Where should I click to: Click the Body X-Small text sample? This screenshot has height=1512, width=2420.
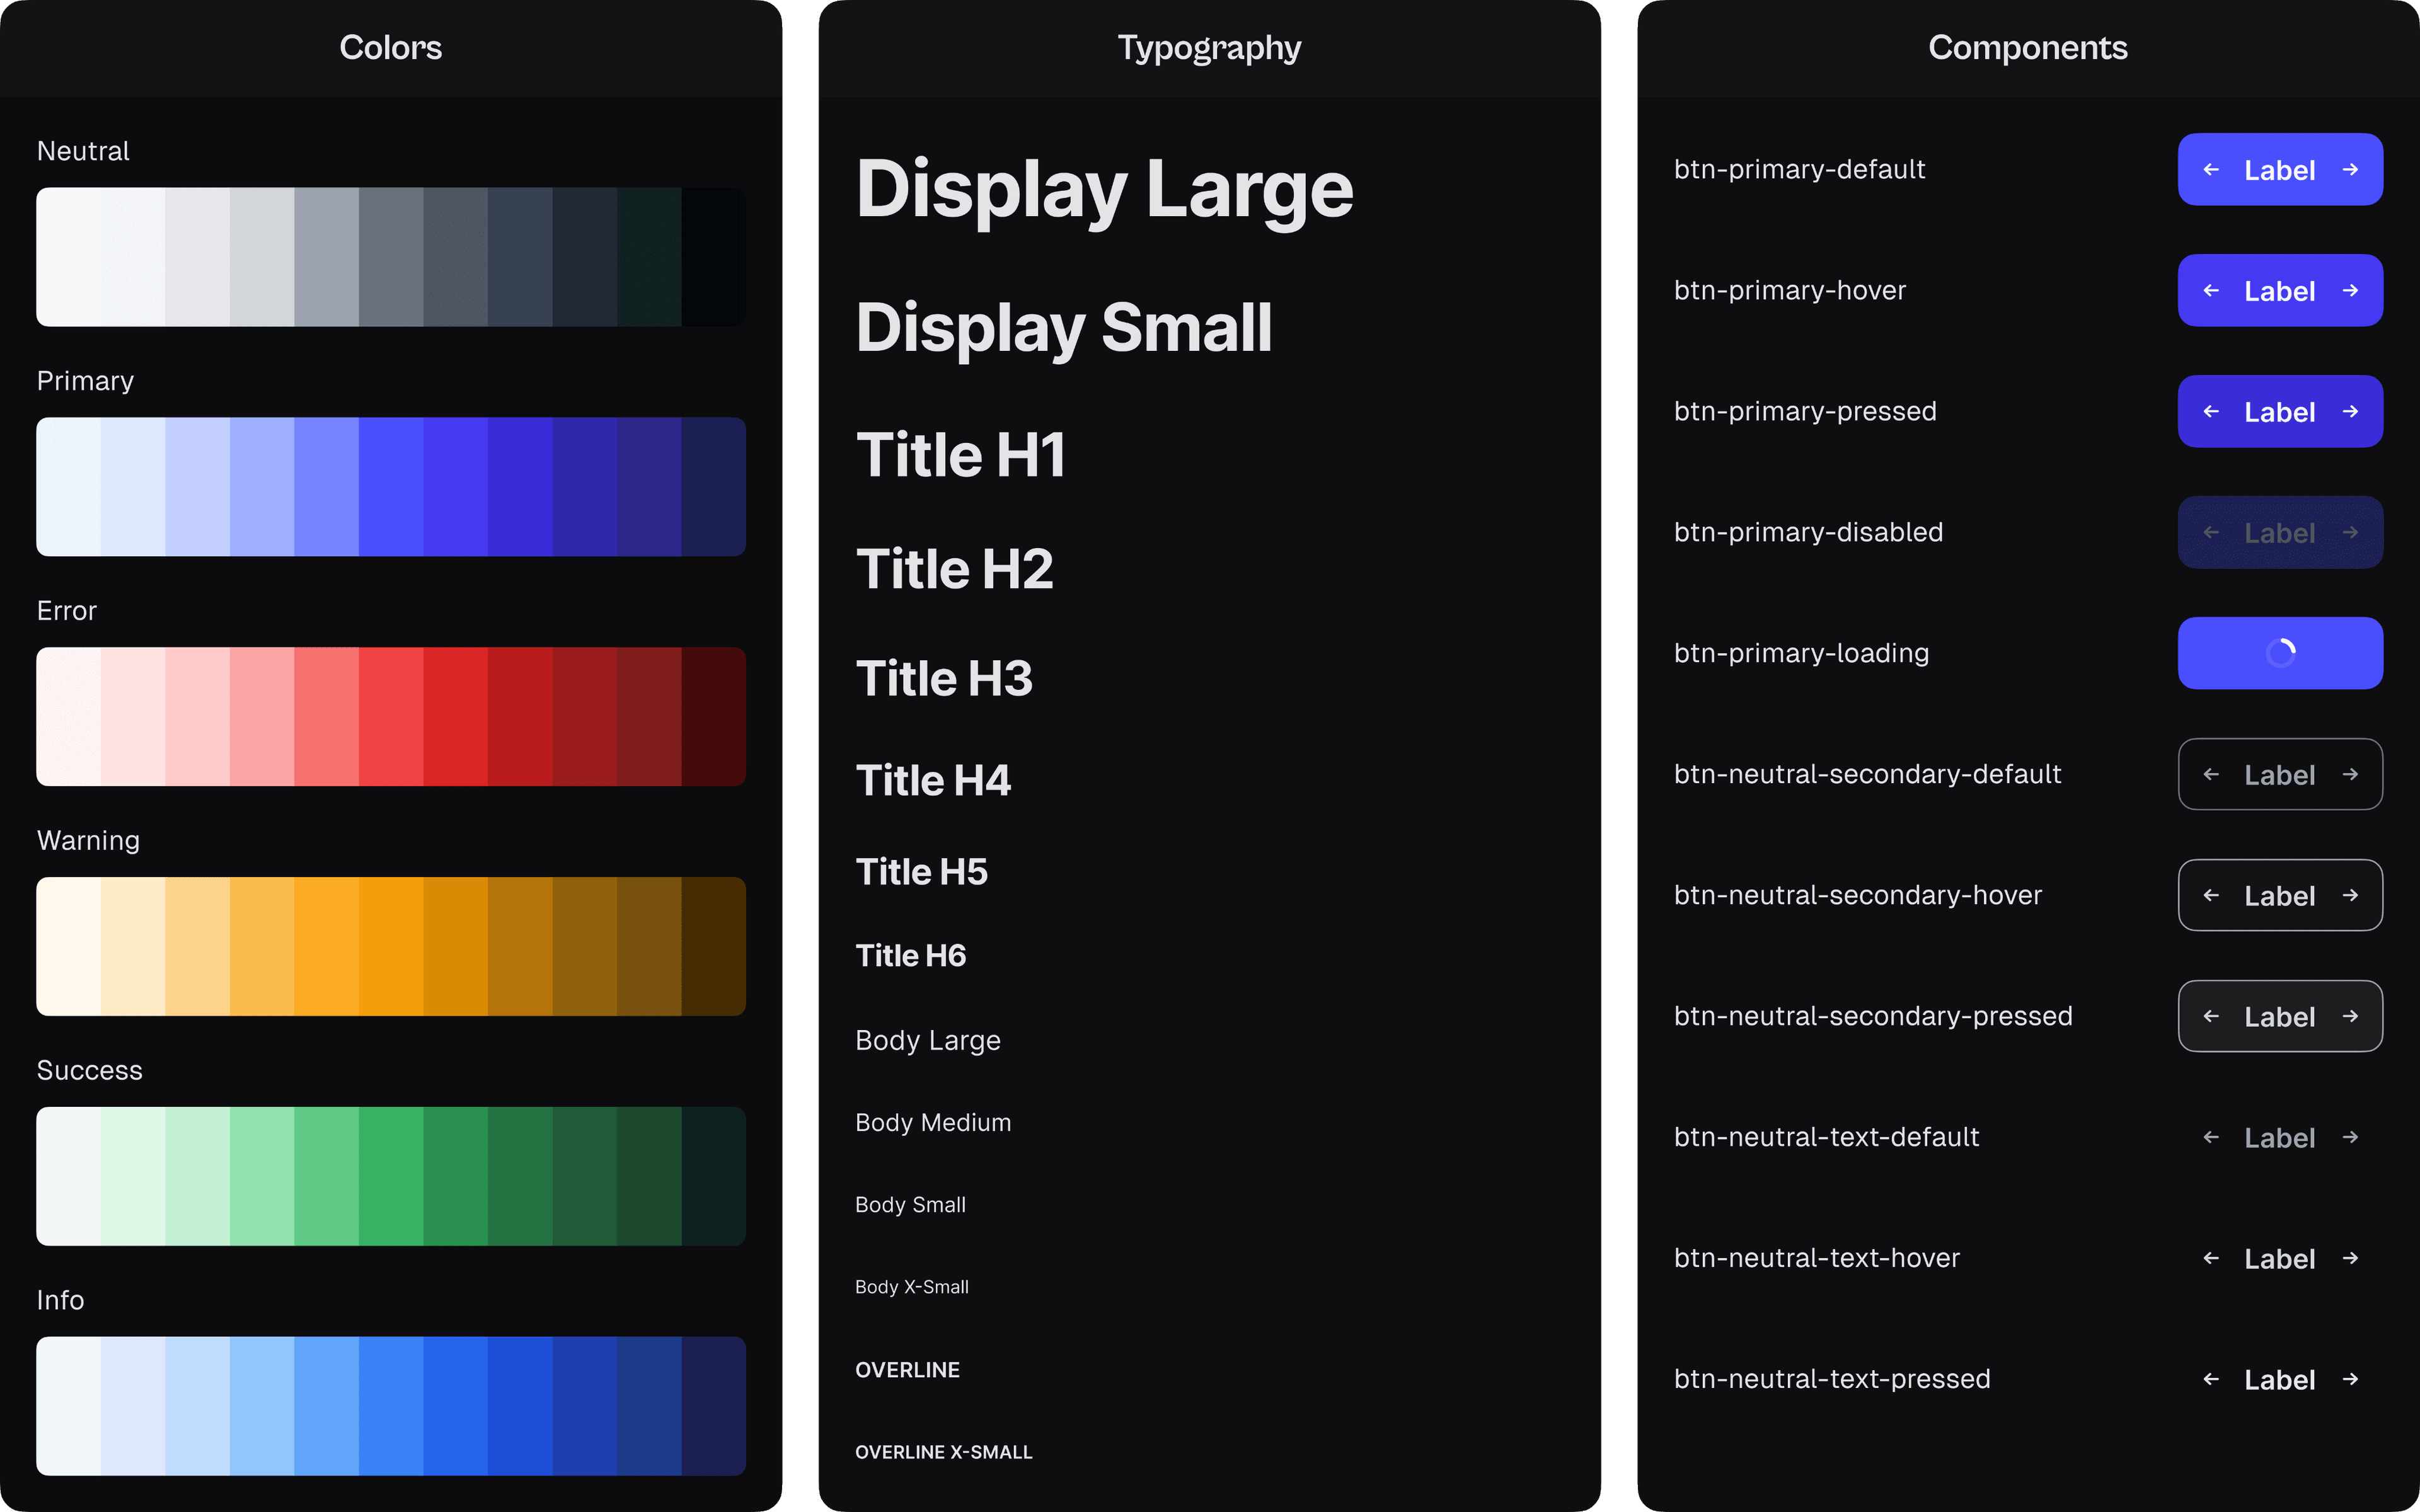point(912,1287)
